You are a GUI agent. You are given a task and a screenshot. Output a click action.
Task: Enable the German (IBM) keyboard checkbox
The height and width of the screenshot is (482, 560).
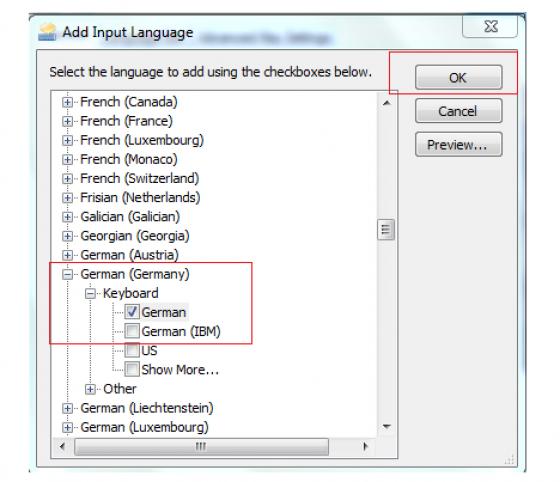click(132, 331)
